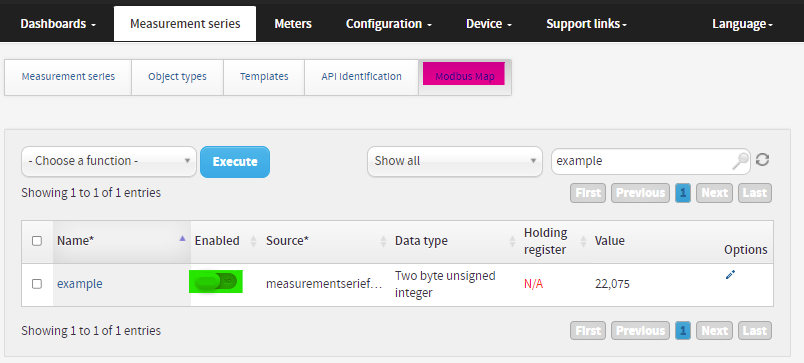Viewport: 804px width, 363px height.
Task: Open the Measurement series main tab
Action: click(x=185, y=24)
